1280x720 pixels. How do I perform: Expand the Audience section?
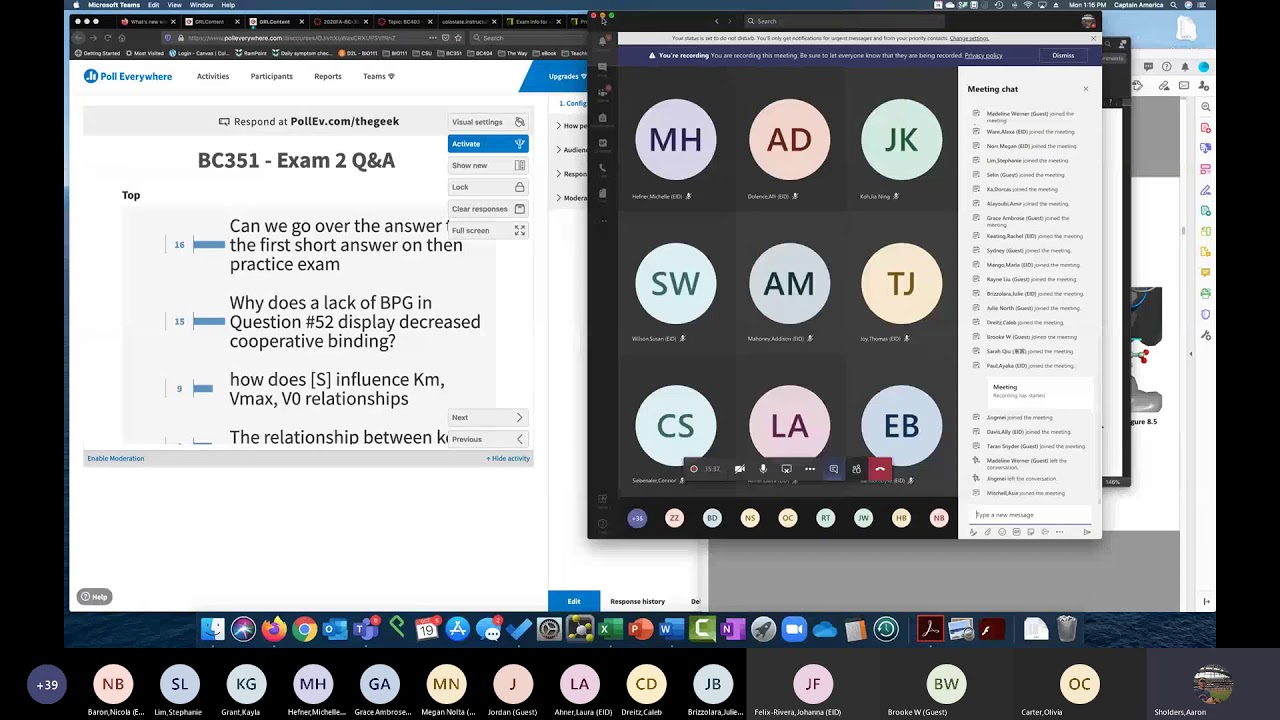click(573, 150)
